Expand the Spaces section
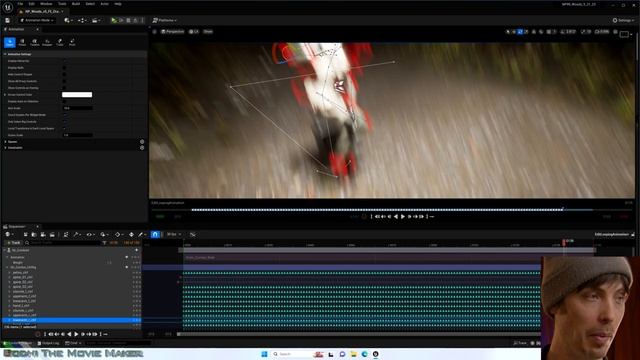Screen dimensions: 640x360 (5, 142)
